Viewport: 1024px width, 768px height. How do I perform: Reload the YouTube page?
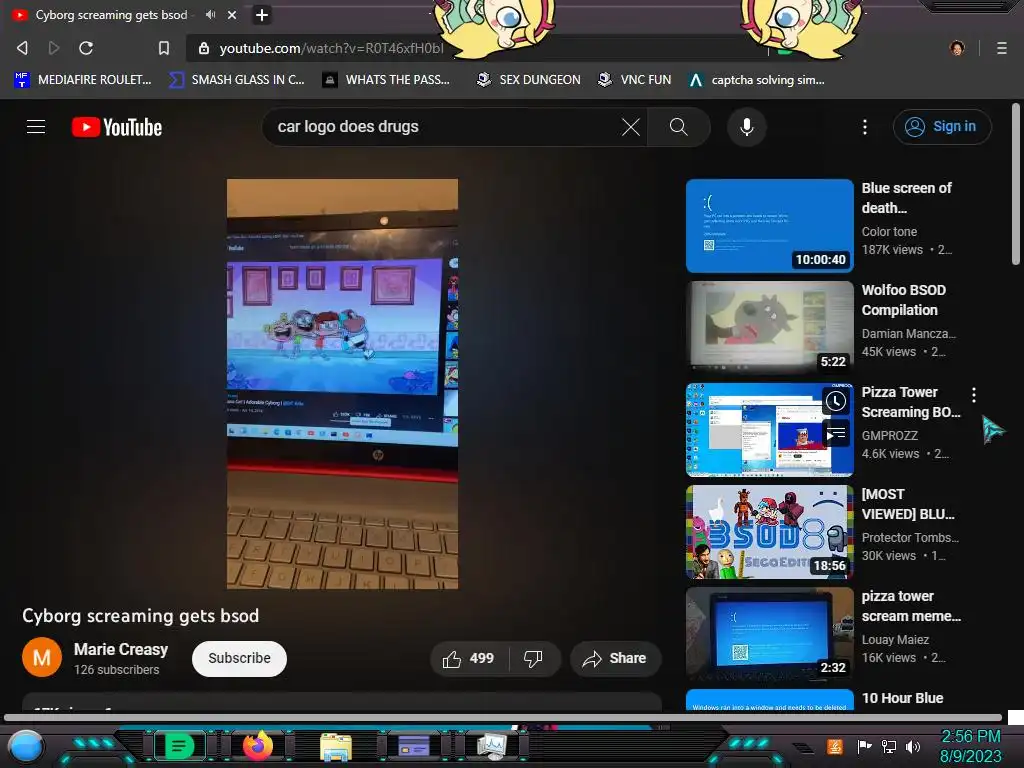[x=86, y=48]
